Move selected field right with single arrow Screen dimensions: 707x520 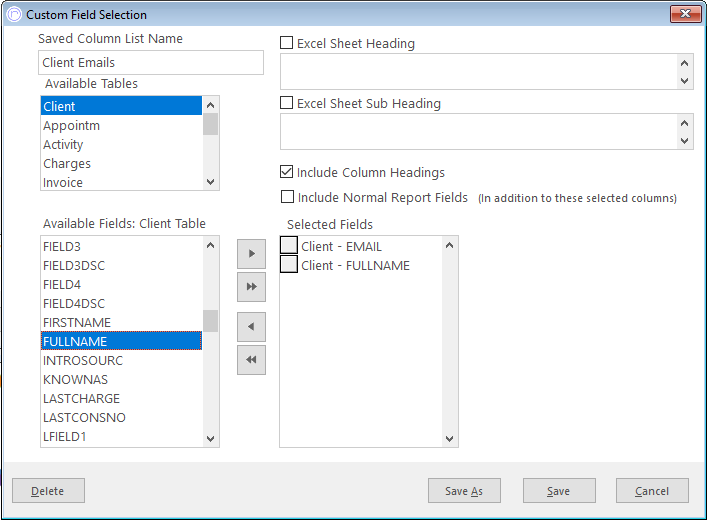click(251, 253)
